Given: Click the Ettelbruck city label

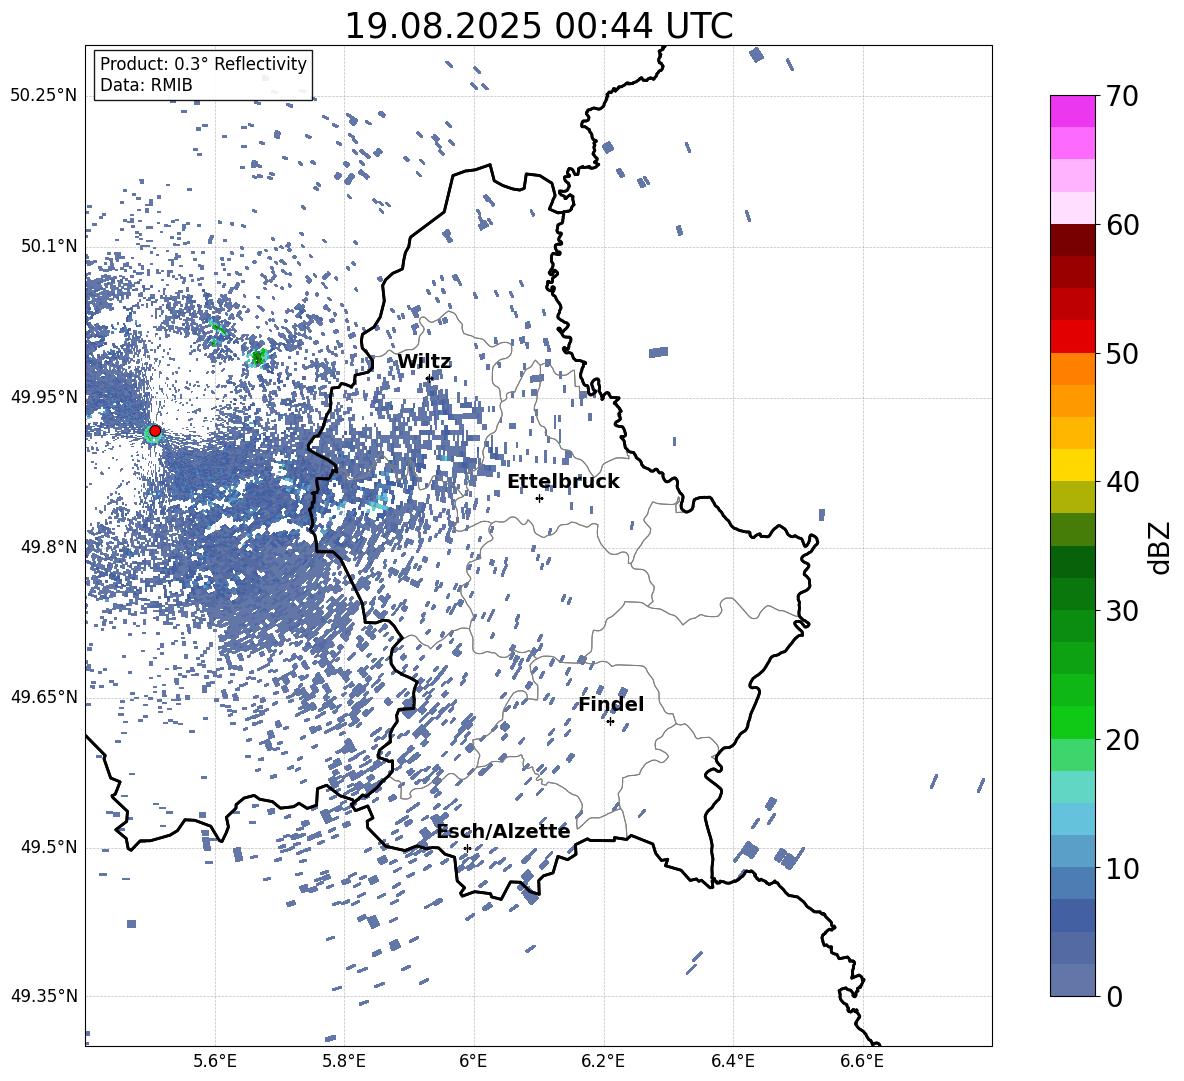Looking at the screenshot, I should [563, 482].
